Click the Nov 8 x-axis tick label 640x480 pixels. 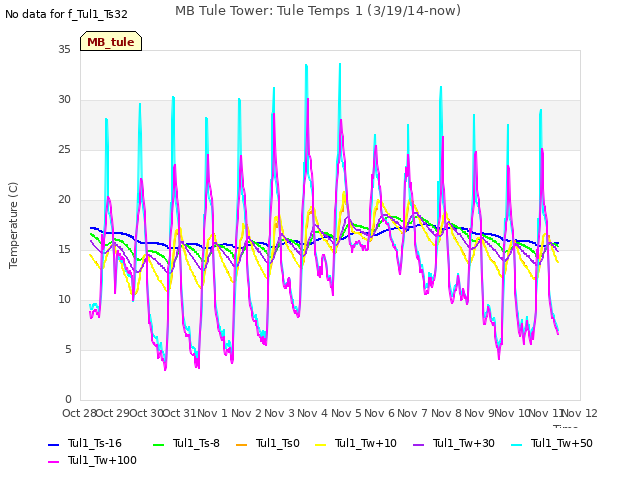point(446,413)
